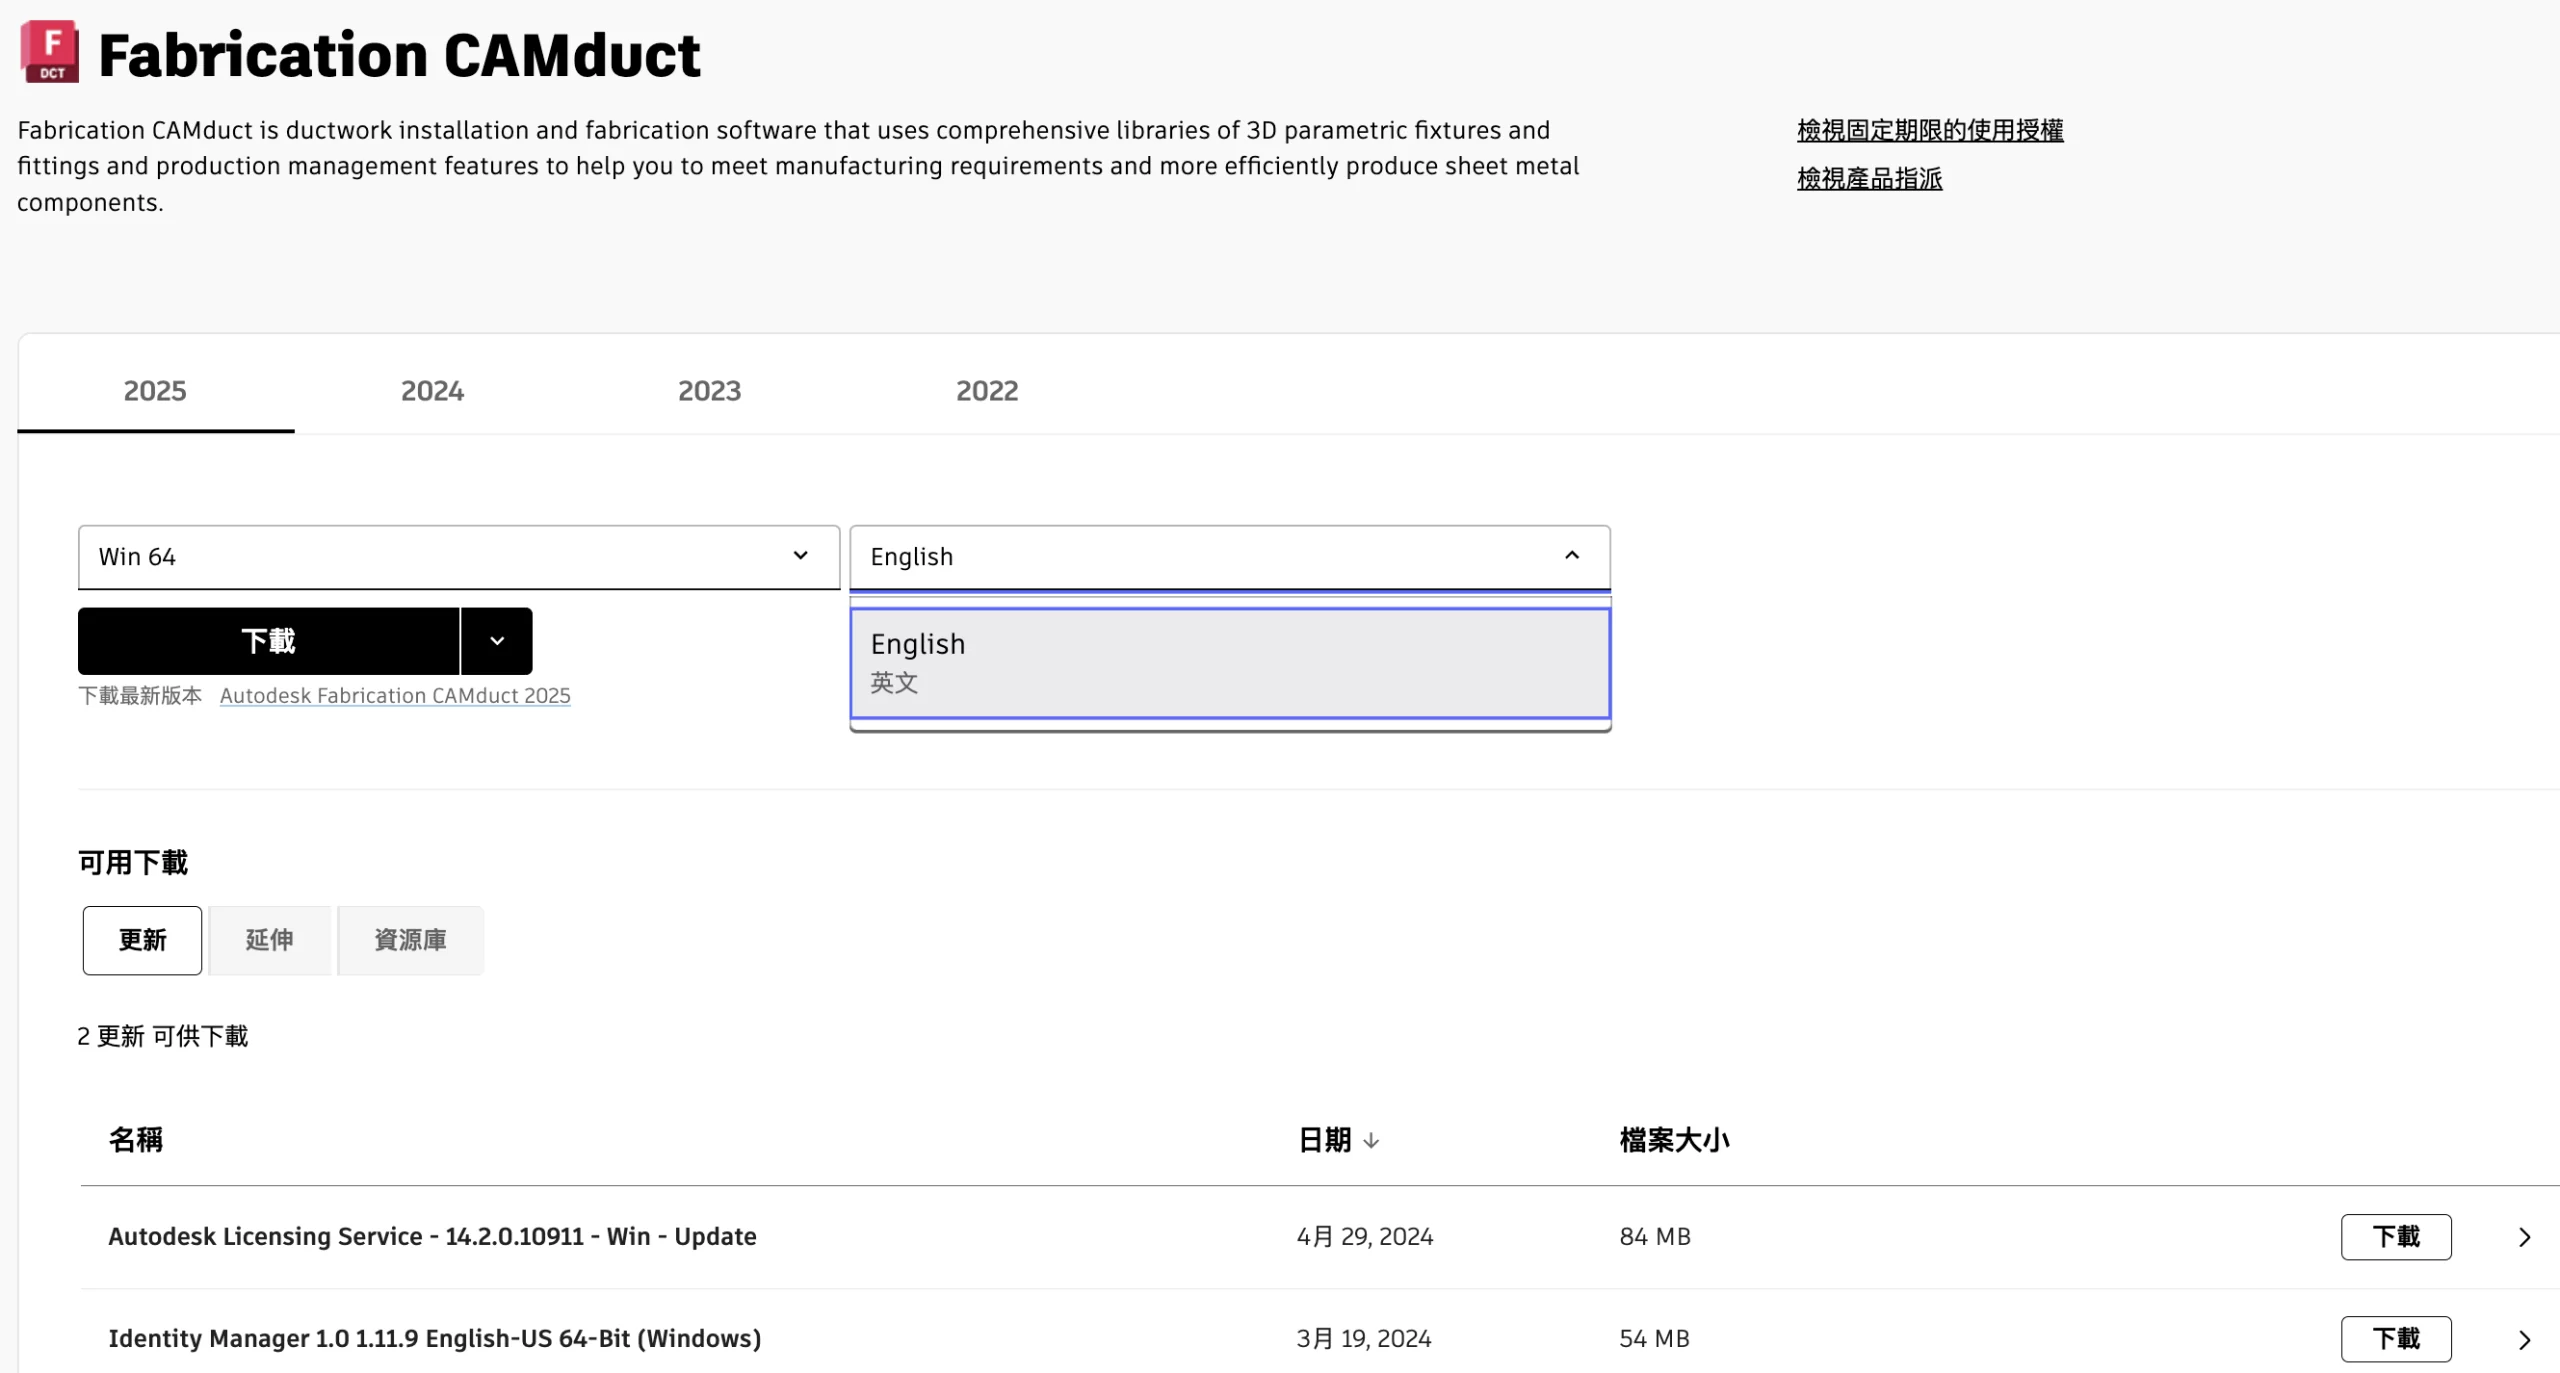Select the 資源庫 libraries filter button
2560x1373 pixels.
pyautogui.click(x=410, y=940)
